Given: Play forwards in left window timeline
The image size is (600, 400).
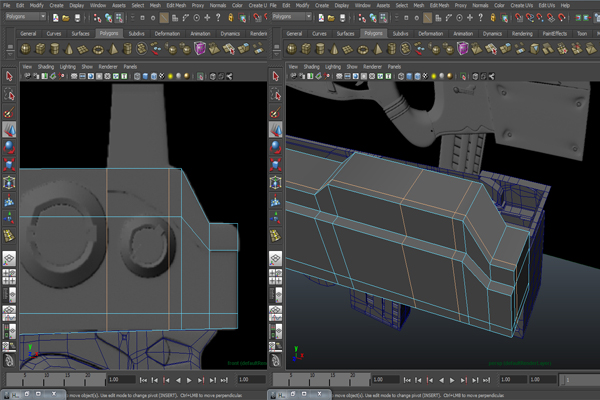Looking at the screenshot, I should click(189, 380).
